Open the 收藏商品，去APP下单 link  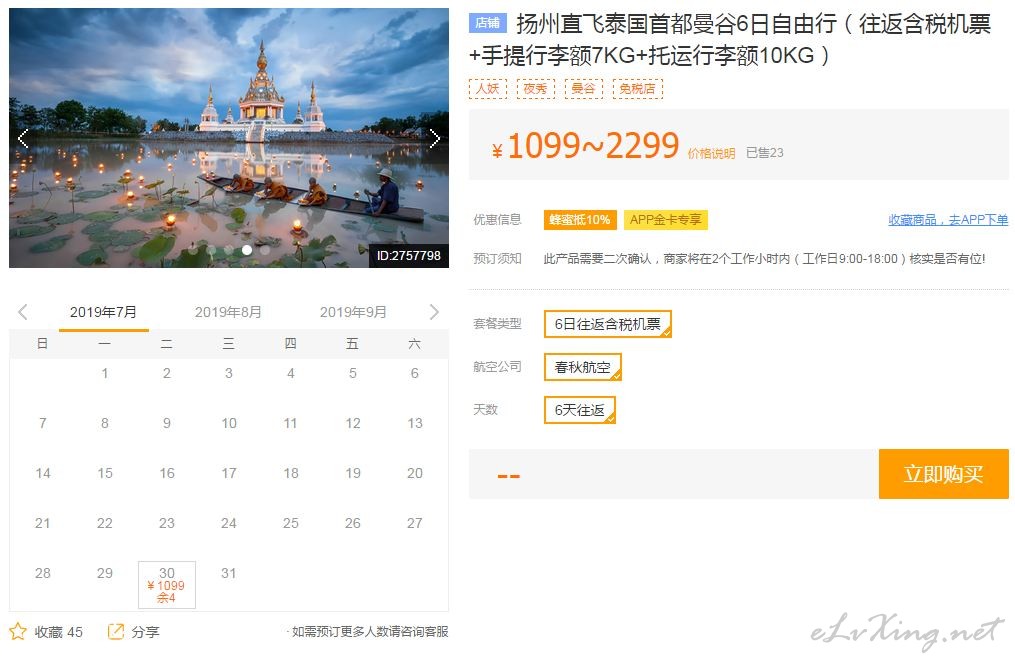(948, 220)
